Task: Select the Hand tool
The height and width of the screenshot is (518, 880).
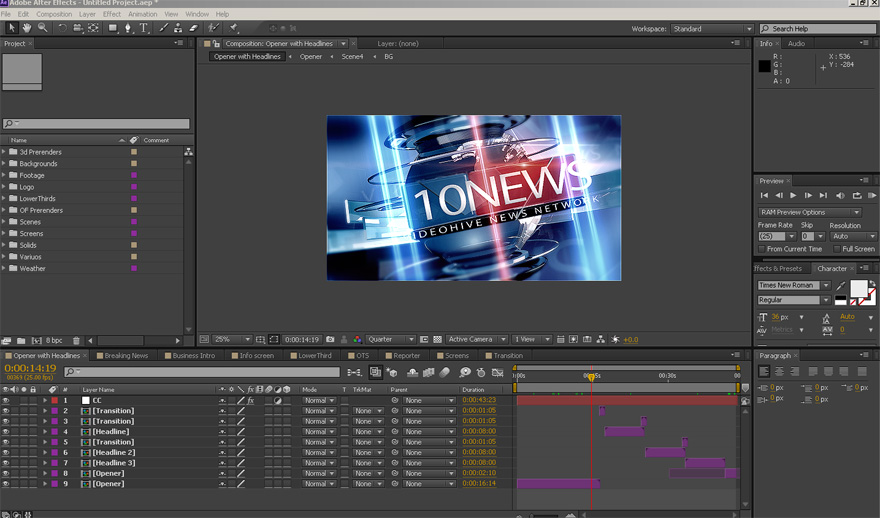Action: [x=26, y=27]
